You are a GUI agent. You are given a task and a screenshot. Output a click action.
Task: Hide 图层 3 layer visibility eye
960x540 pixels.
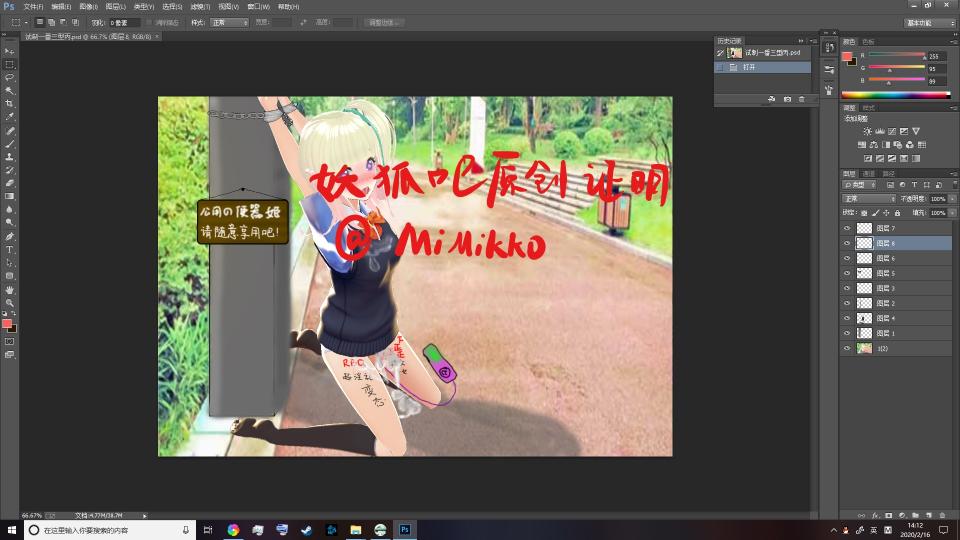[847, 288]
